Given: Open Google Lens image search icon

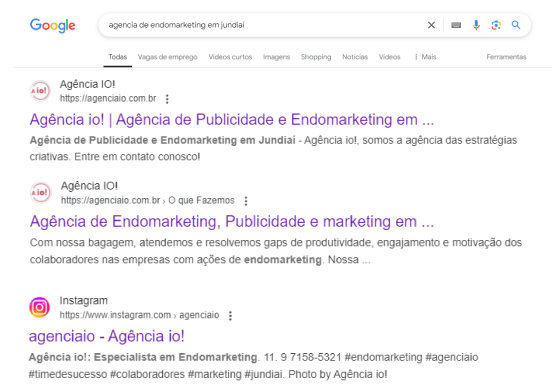Looking at the screenshot, I should 496,25.
